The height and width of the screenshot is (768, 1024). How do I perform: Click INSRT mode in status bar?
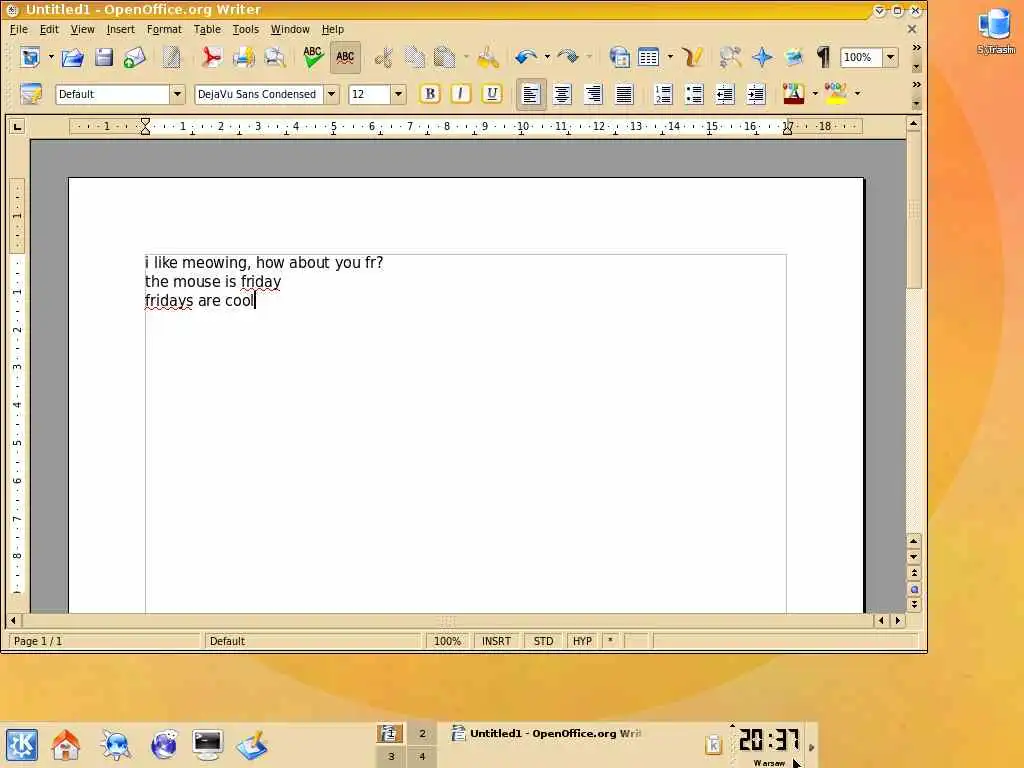[x=496, y=641]
